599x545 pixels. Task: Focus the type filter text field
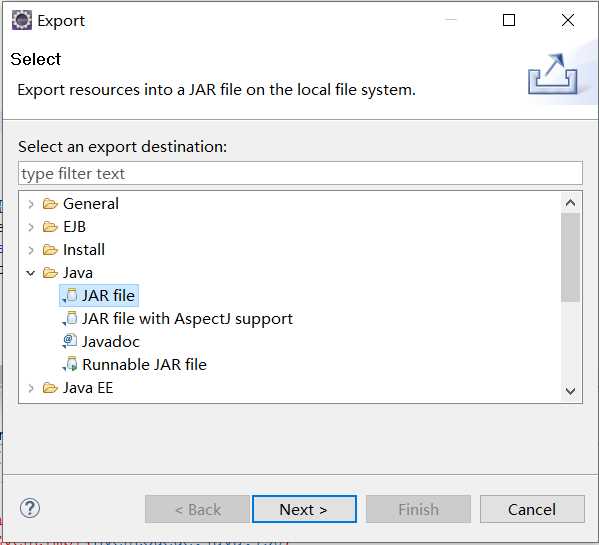pos(300,173)
